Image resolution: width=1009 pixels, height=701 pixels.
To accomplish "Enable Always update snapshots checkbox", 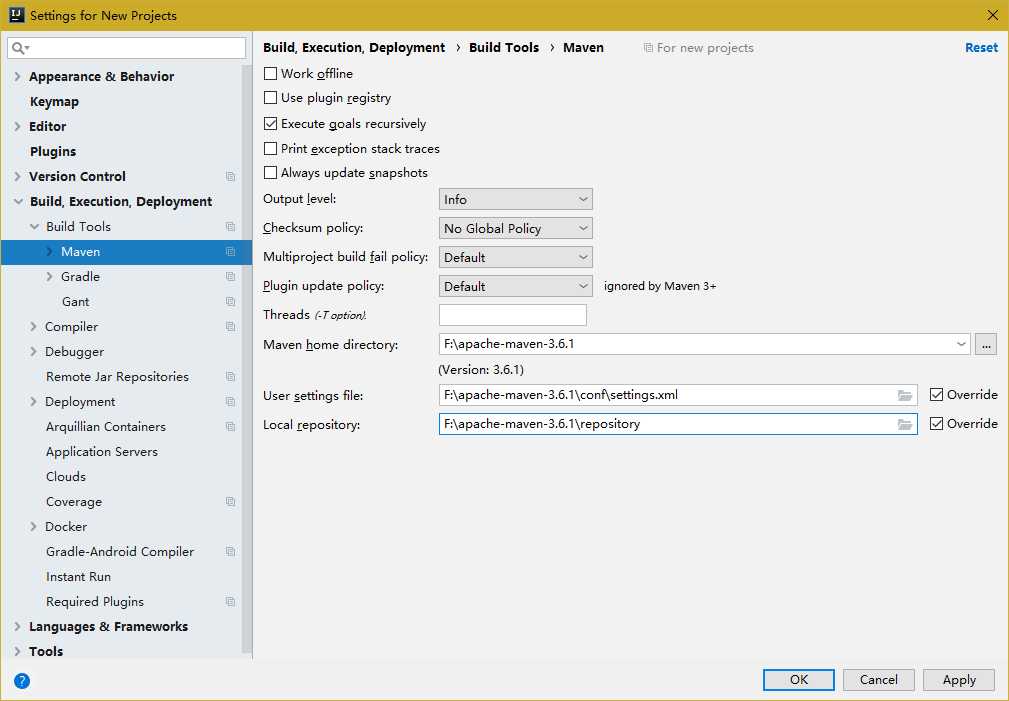I will point(270,173).
